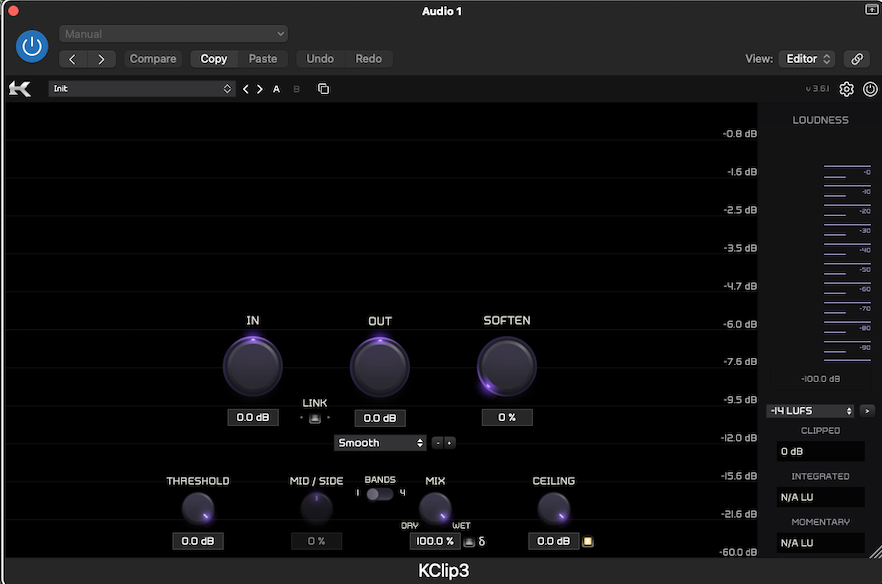Image resolution: width=882 pixels, height=584 pixels.
Task: Toggle the yellow square beside CEILING value
Action: (x=588, y=541)
